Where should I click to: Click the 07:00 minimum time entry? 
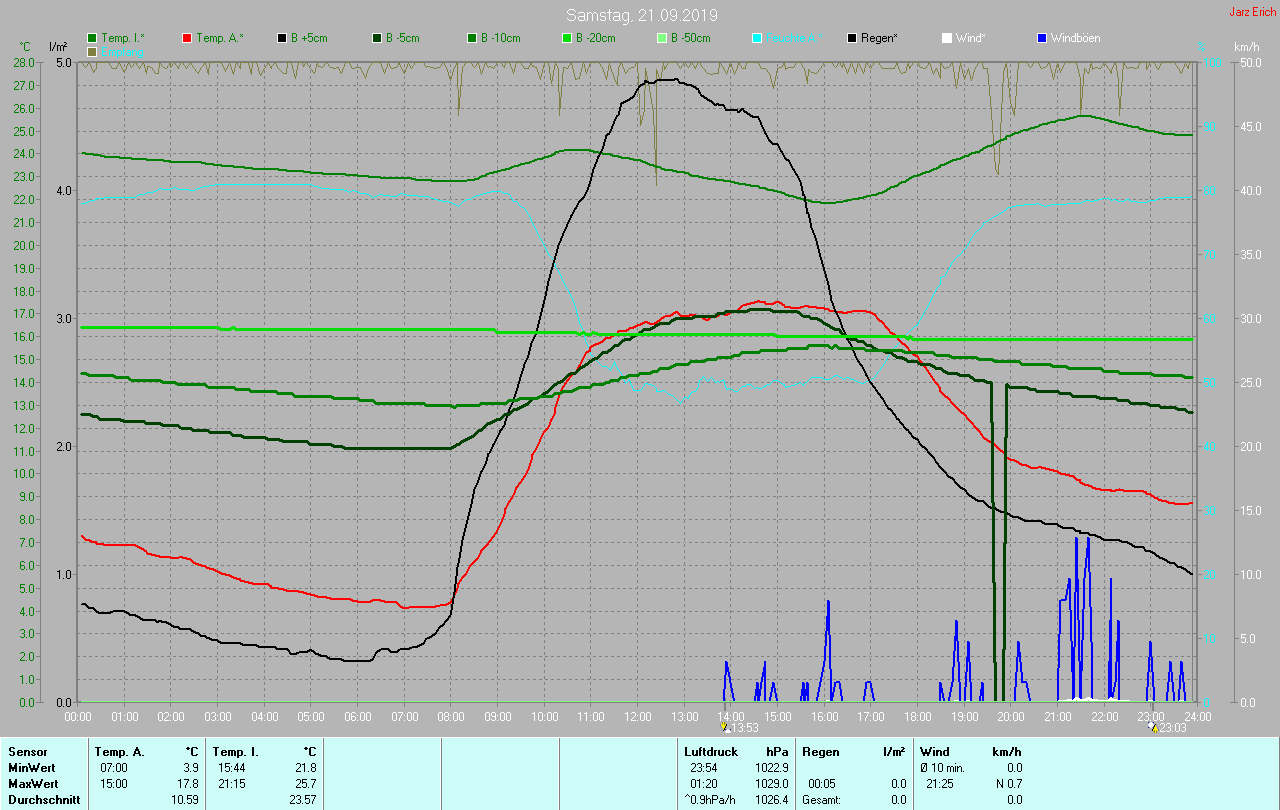click(114, 768)
